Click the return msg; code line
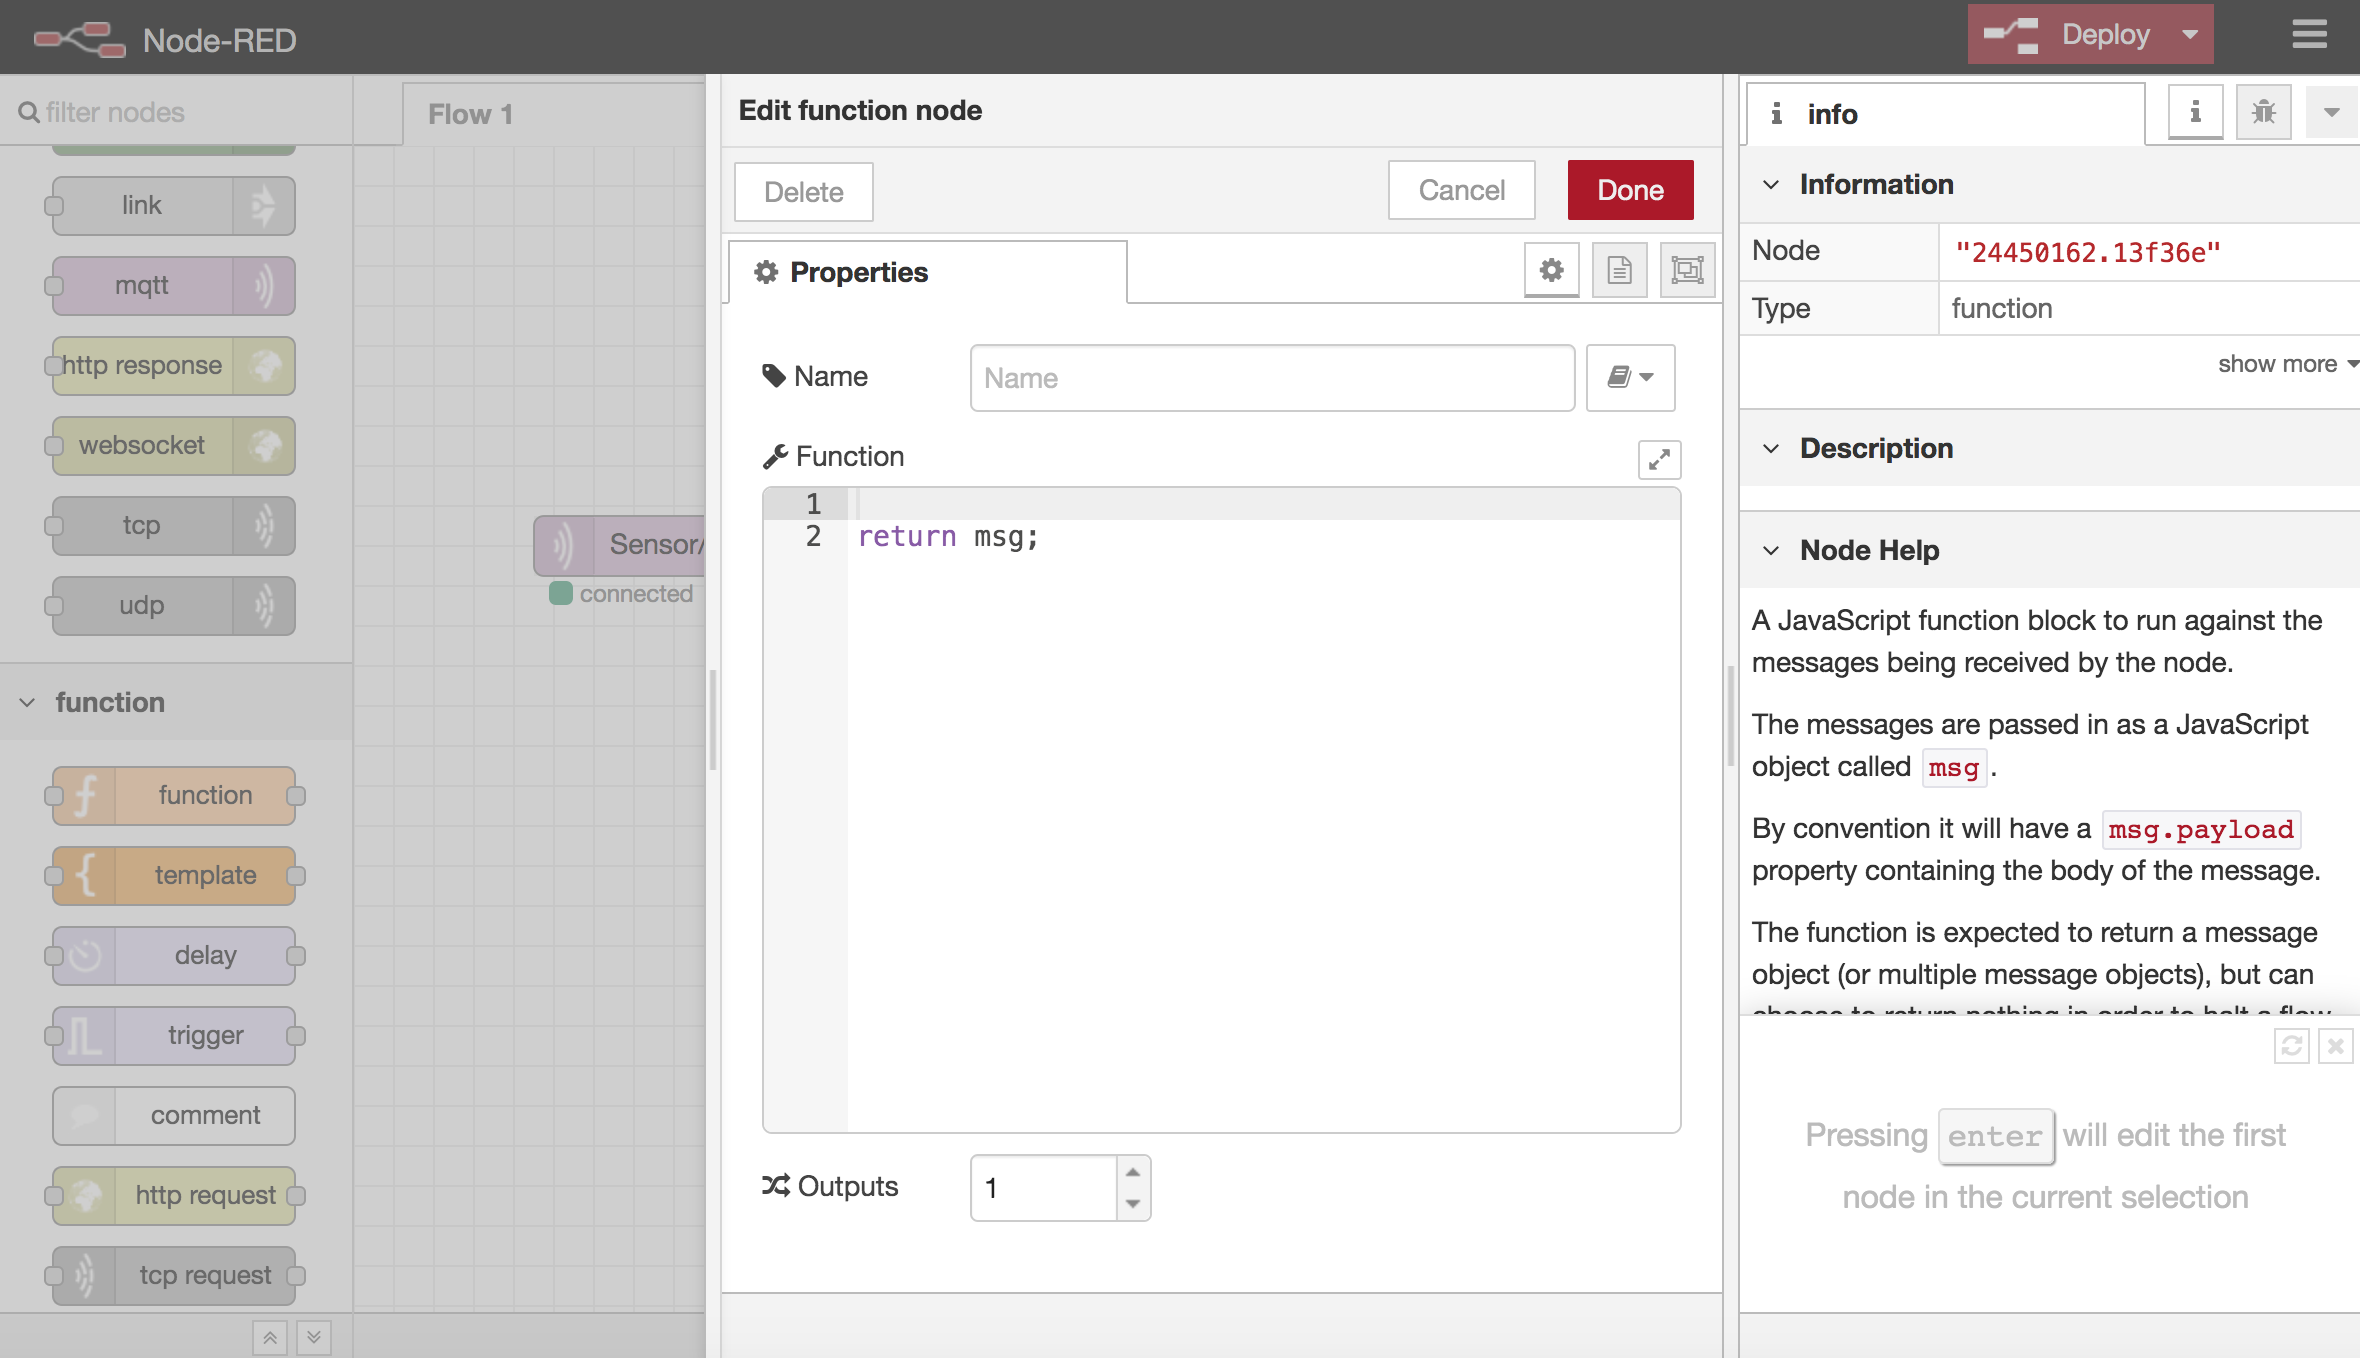This screenshot has height=1358, width=2360. [x=947, y=537]
